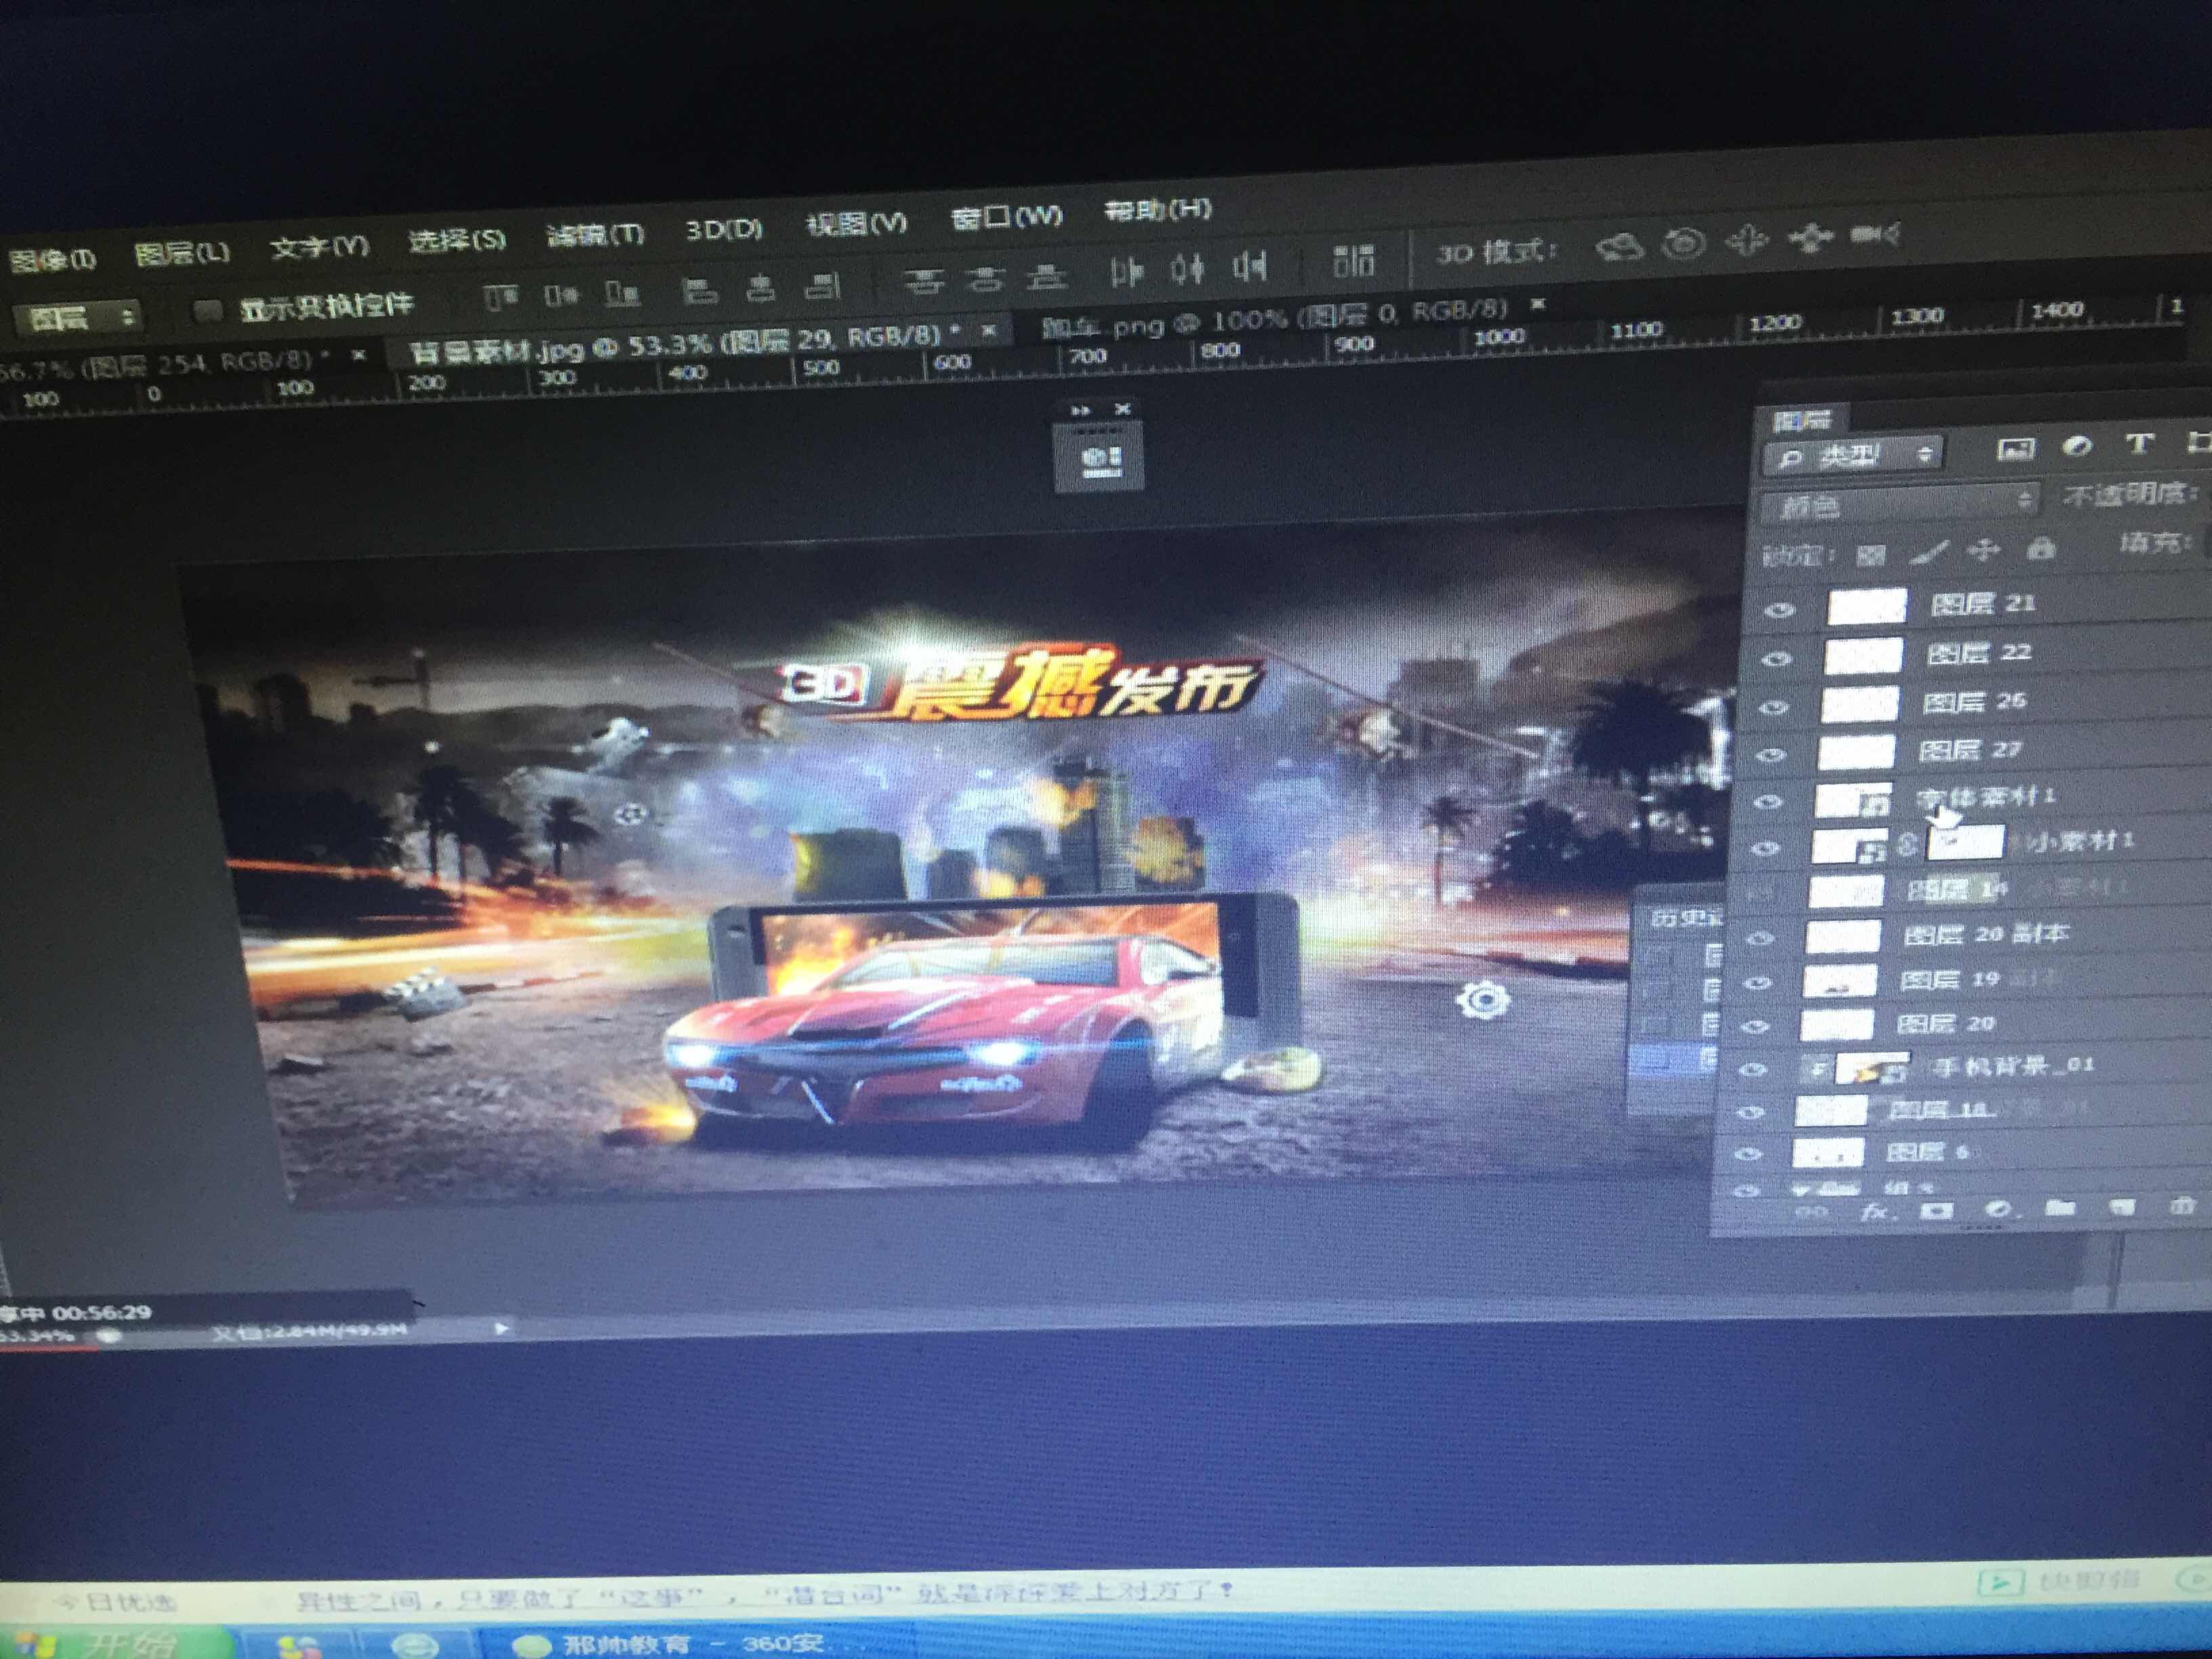
Task: Open the 文字(Y) menu
Action: (319, 247)
